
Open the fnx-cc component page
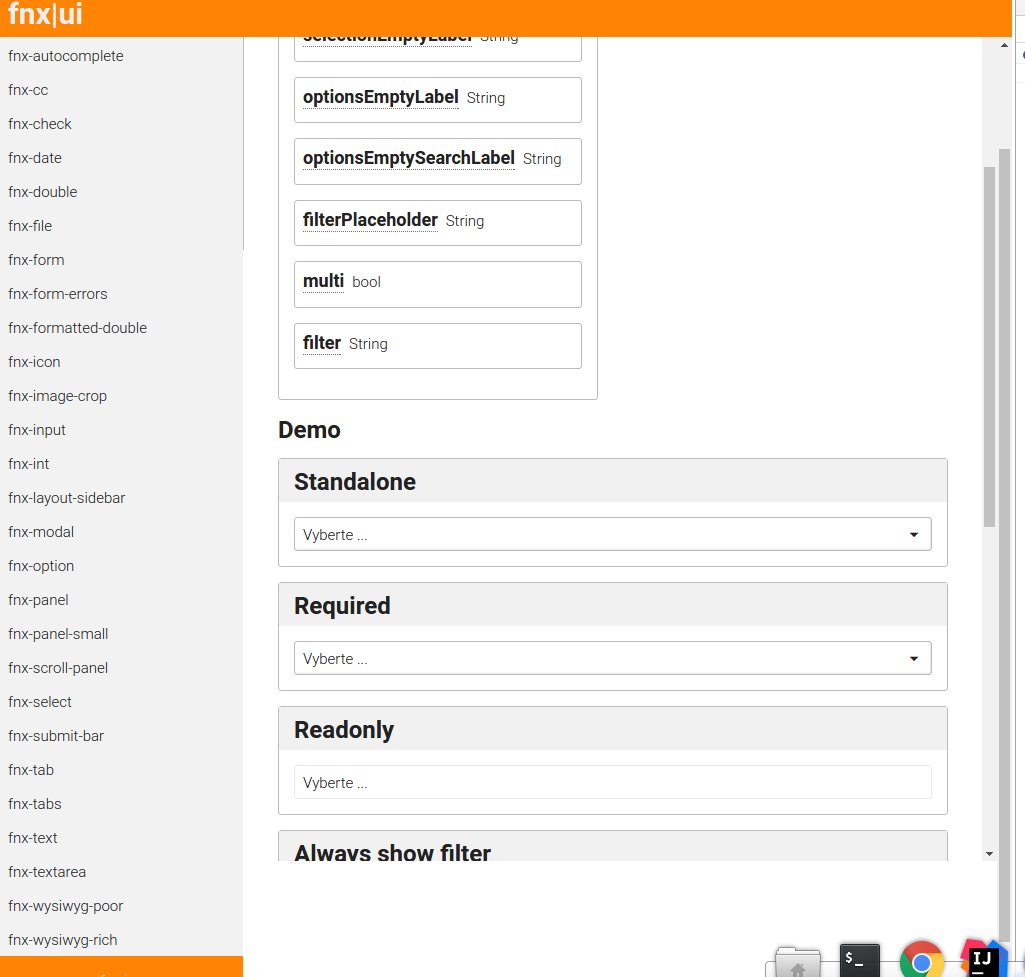(x=28, y=90)
